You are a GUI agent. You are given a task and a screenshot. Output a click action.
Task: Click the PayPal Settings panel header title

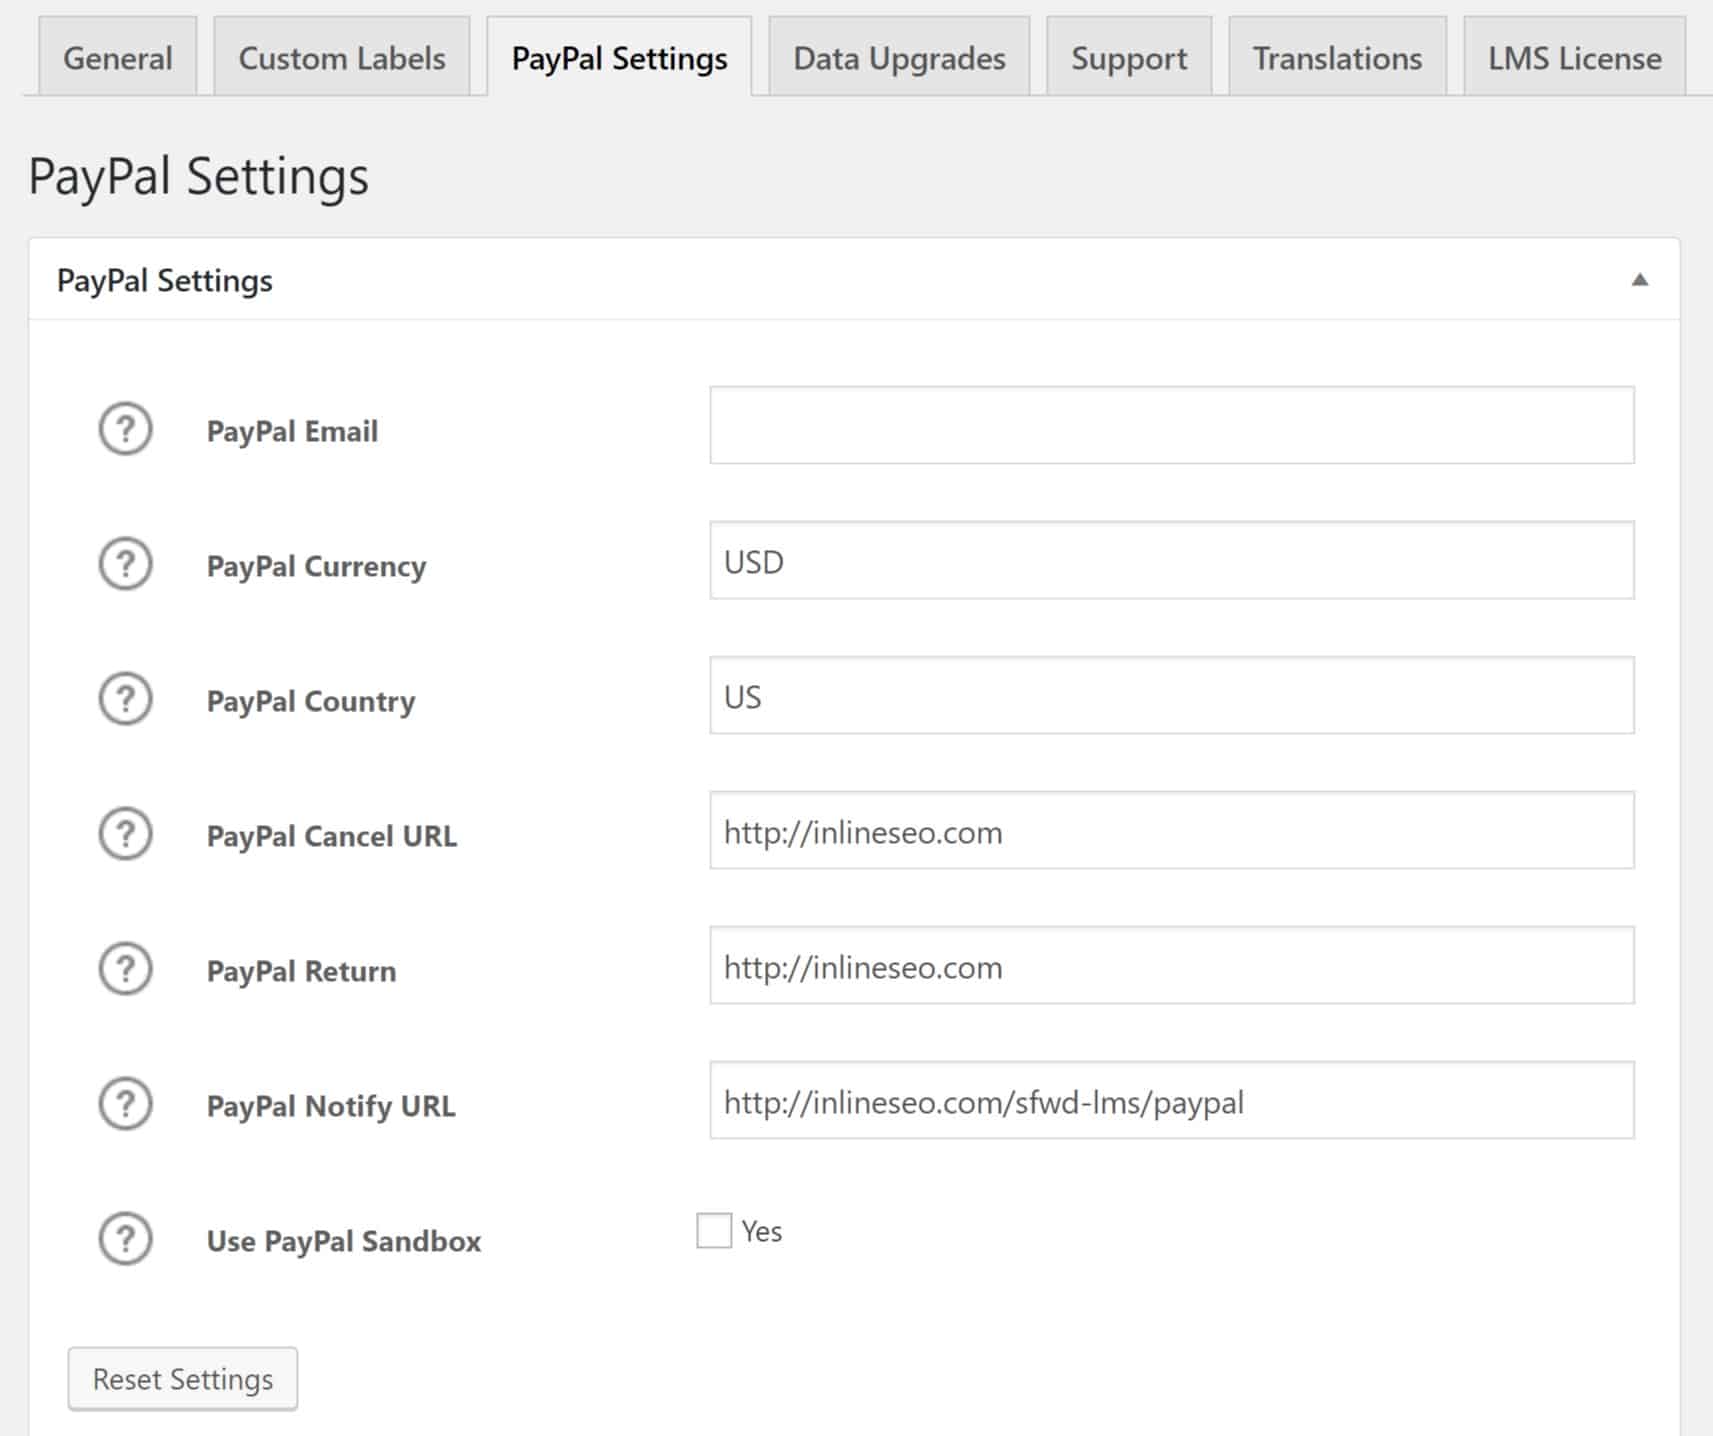(165, 281)
